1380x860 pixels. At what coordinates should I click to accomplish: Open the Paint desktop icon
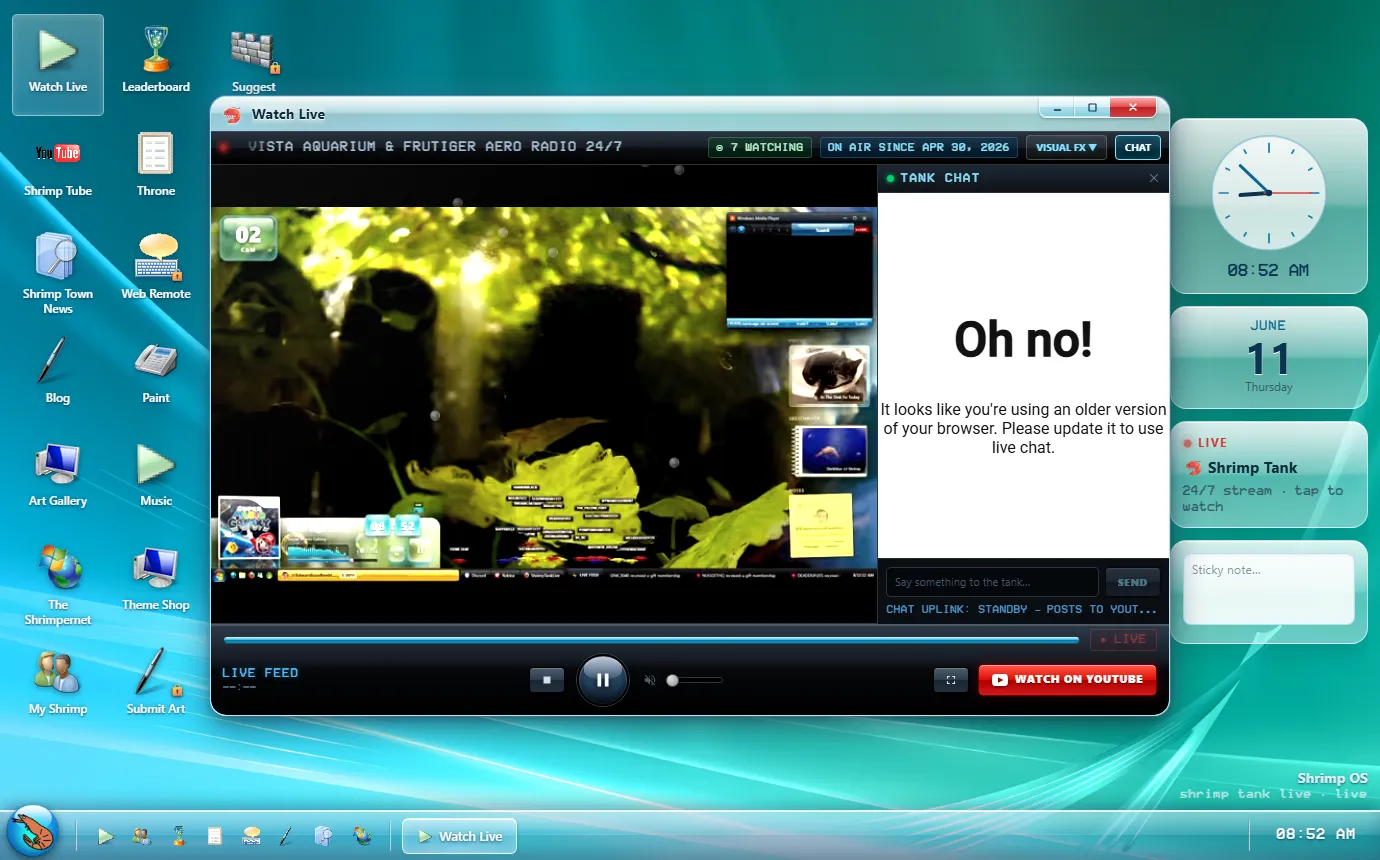[156, 372]
